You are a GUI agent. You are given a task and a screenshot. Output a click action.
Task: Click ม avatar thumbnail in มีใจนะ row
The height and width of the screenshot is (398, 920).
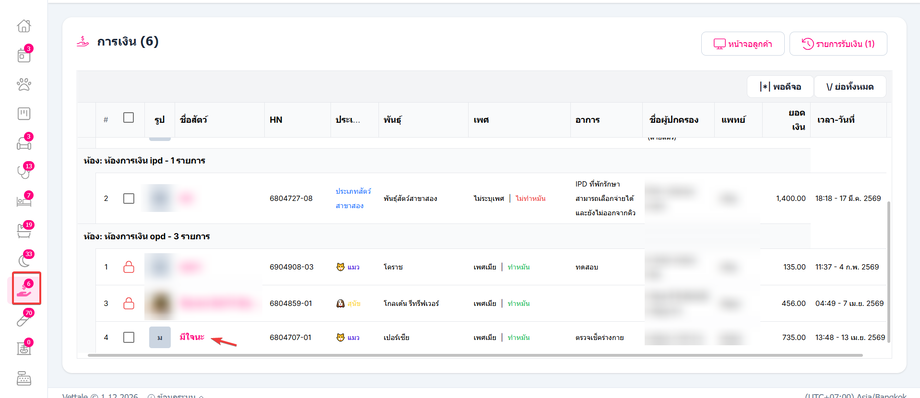tap(160, 338)
